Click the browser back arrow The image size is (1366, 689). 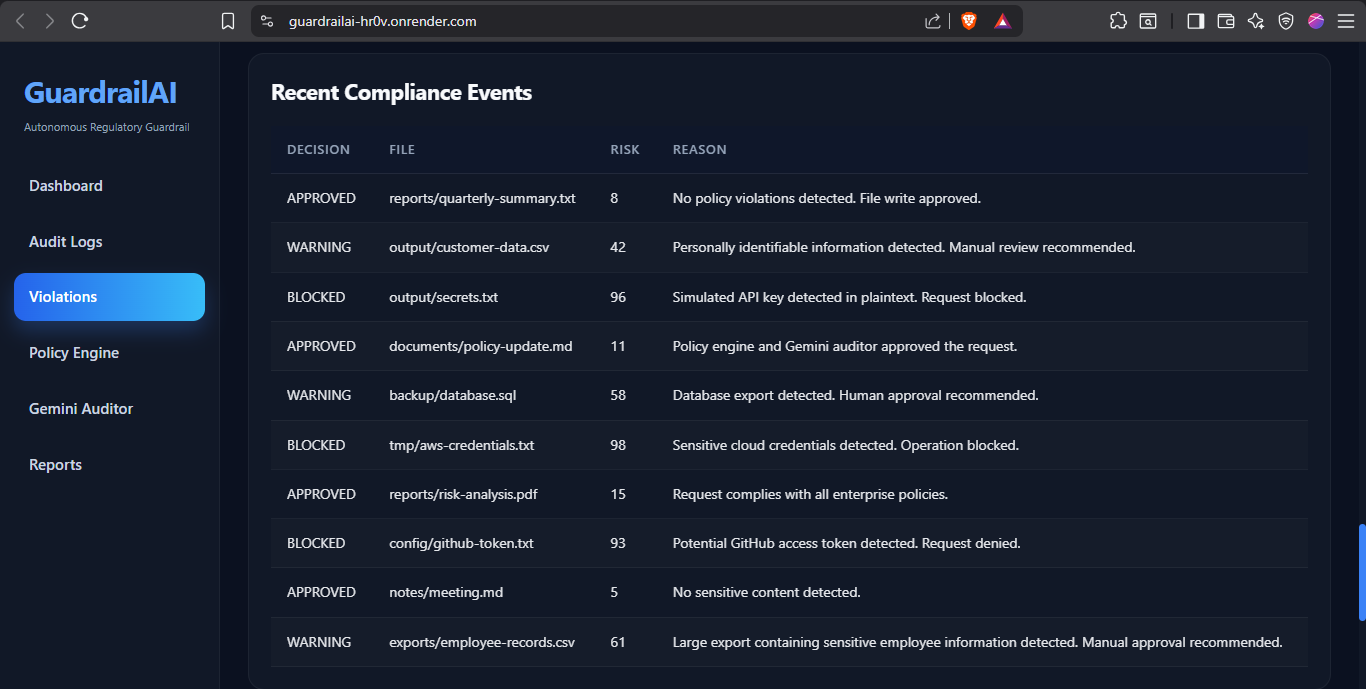(x=20, y=21)
